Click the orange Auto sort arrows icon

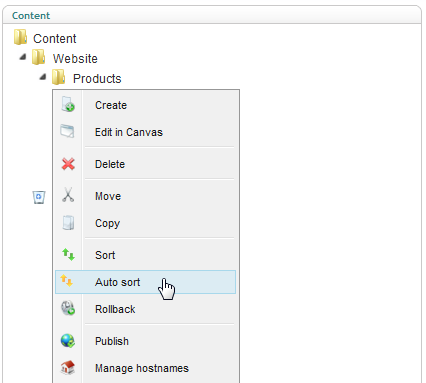[67, 280]
